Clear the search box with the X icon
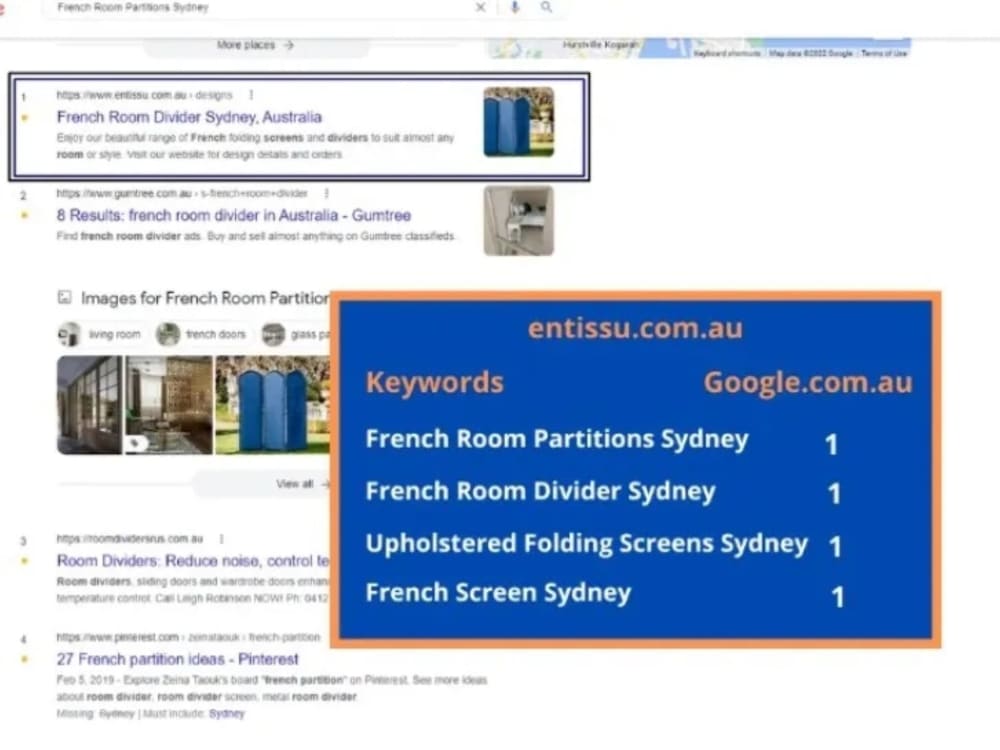Screen dimensions: 1000x750 click(x=480, y=7)
